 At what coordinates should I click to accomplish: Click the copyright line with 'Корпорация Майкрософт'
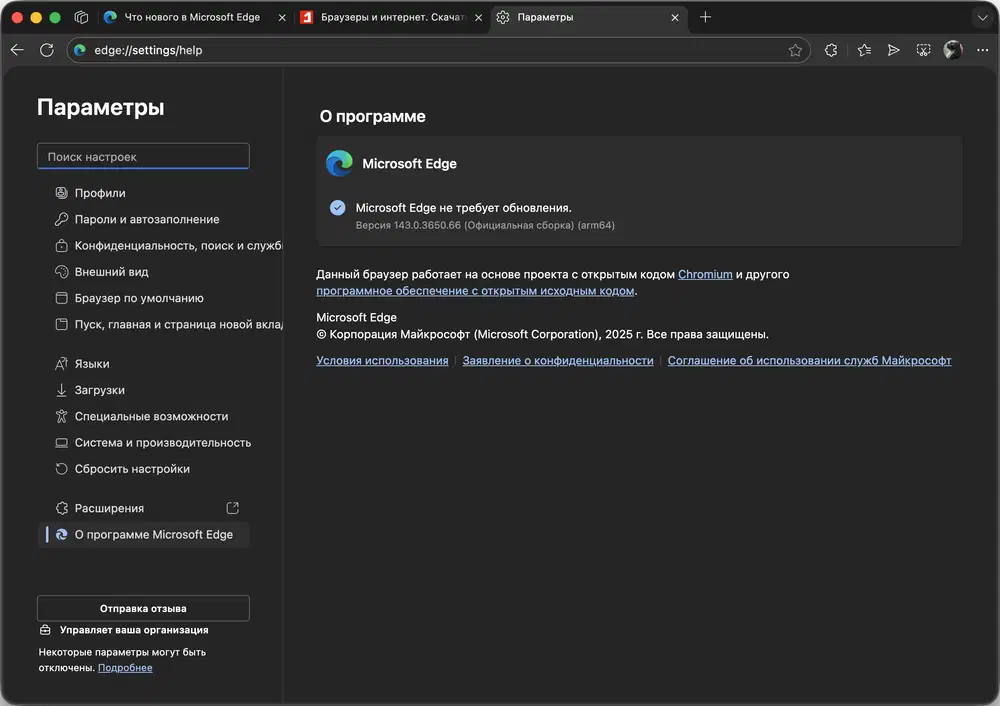(542, 334)
